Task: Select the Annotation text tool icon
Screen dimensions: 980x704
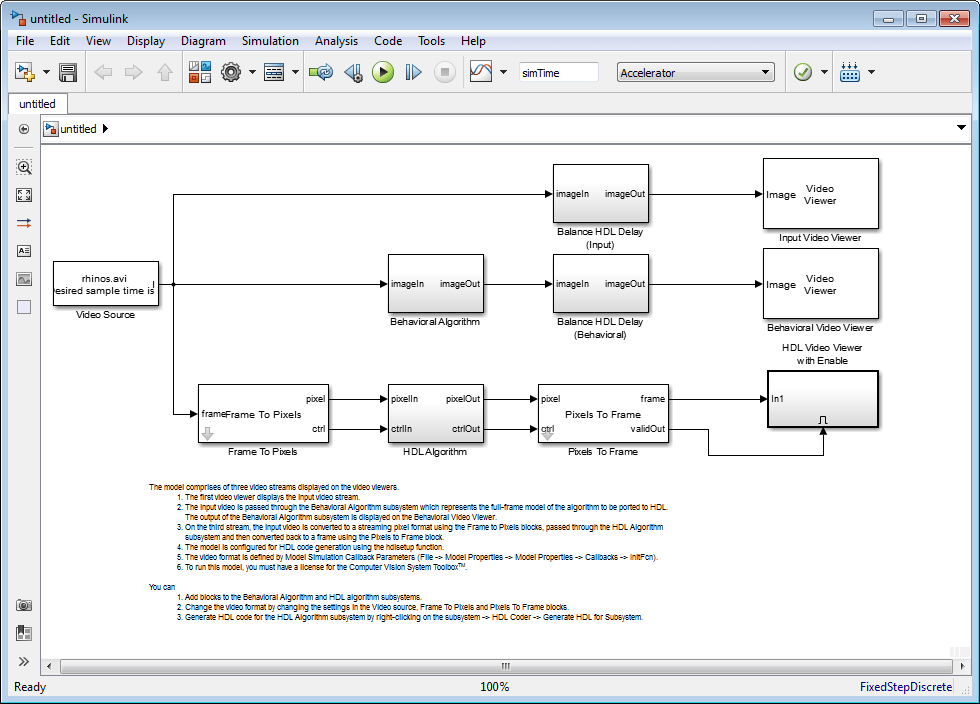Action: coord(24,251)
